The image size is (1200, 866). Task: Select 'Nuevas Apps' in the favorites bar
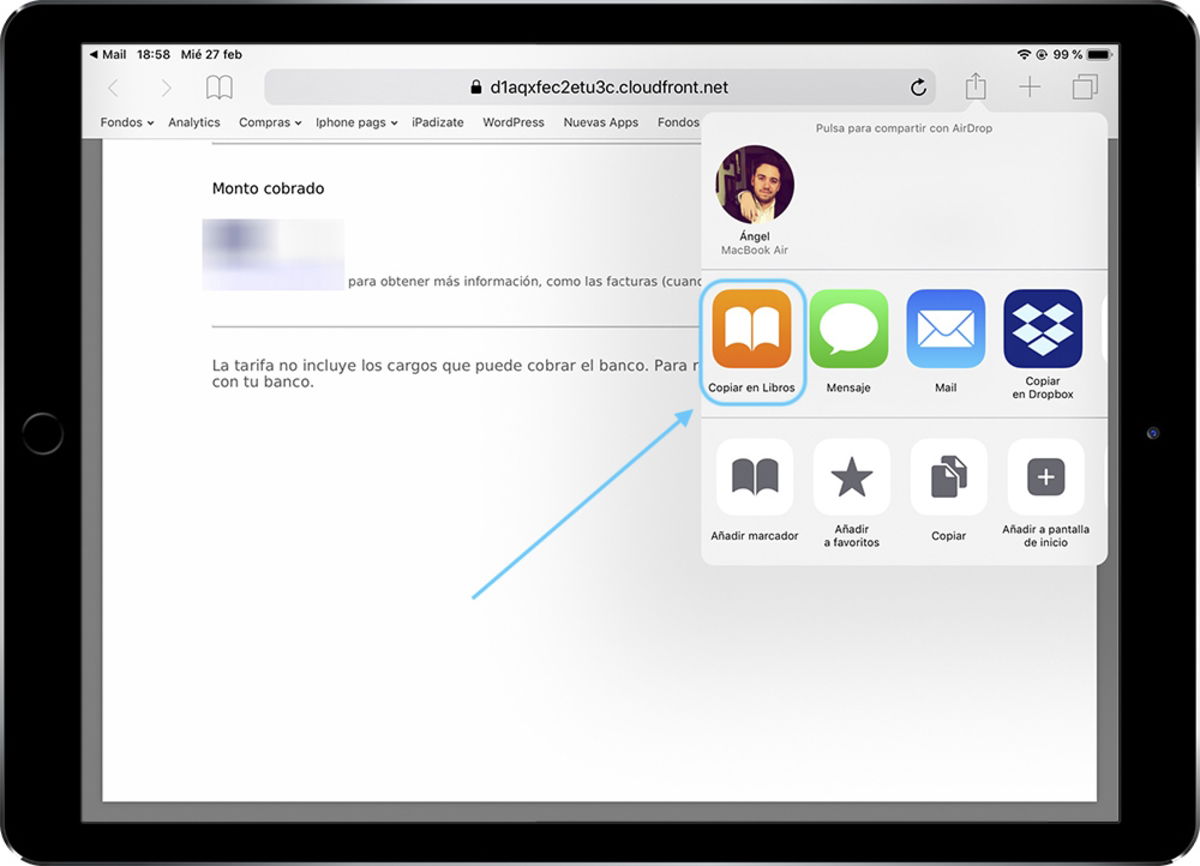(x=600, y=122)
